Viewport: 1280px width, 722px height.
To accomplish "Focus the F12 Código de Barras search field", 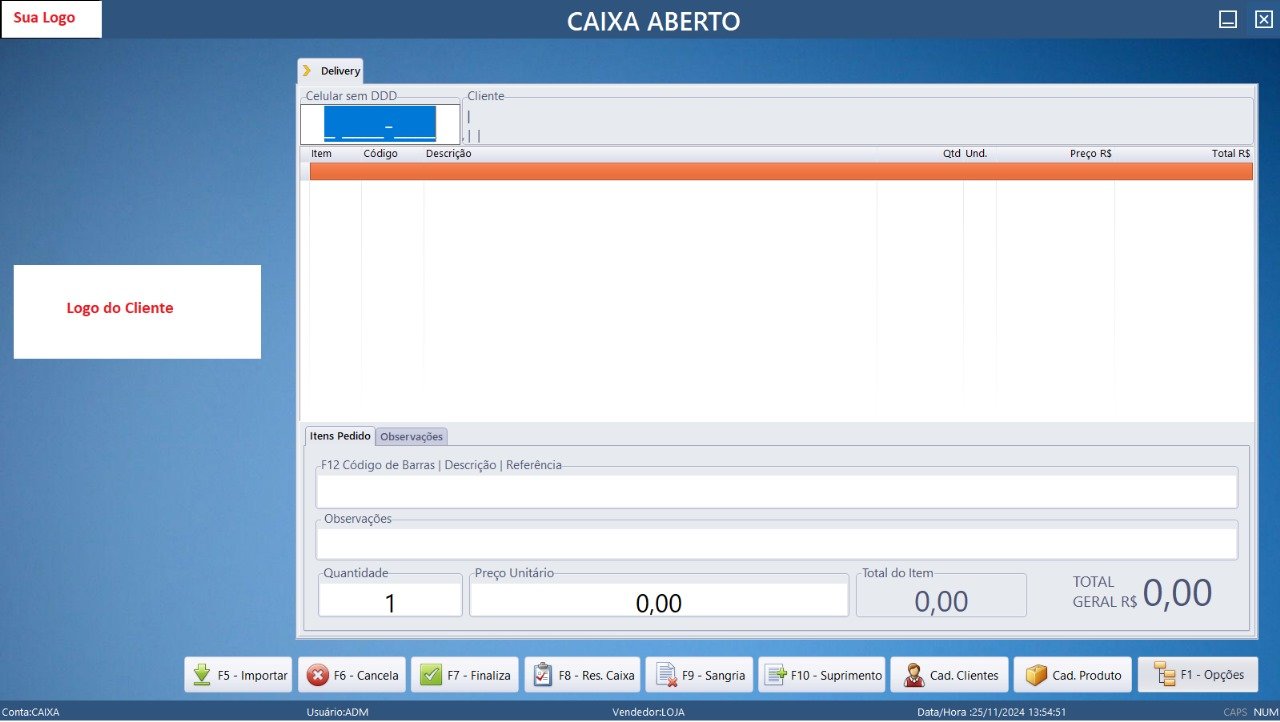I will tap(776, 491).
